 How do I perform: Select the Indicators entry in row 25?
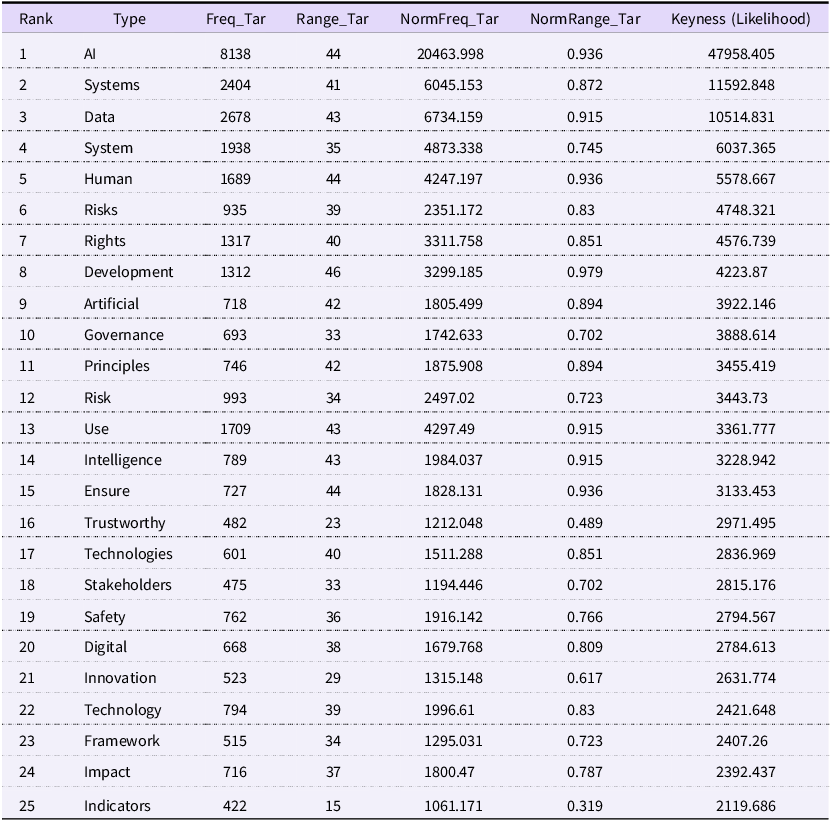pyautogui.click(x=117, y=806)
